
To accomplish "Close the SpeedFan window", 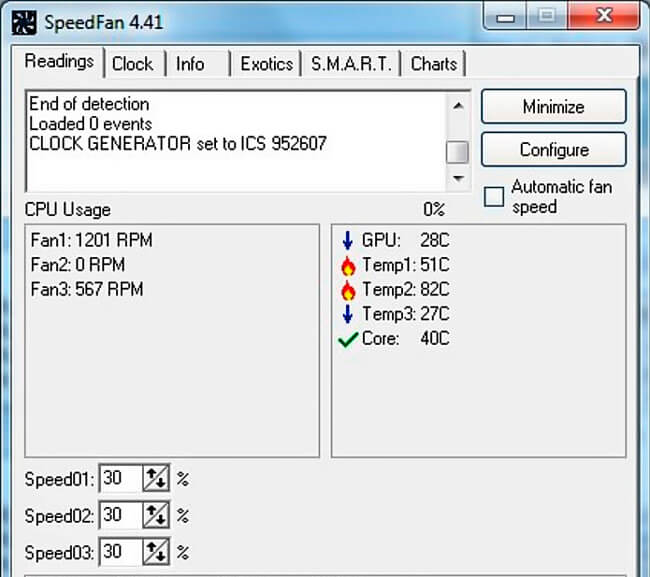I will click(604, 16).
